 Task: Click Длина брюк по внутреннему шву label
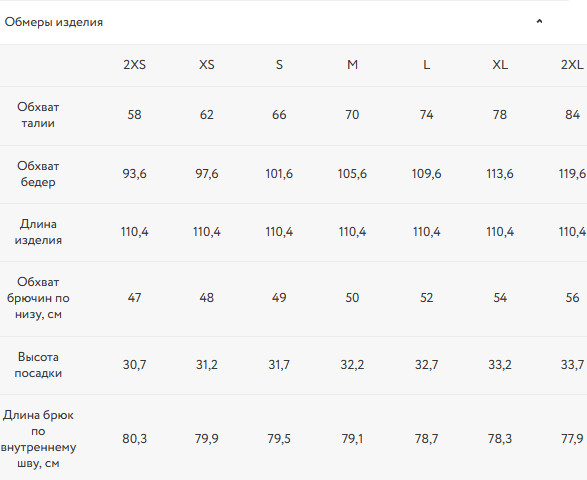[38, 439]
